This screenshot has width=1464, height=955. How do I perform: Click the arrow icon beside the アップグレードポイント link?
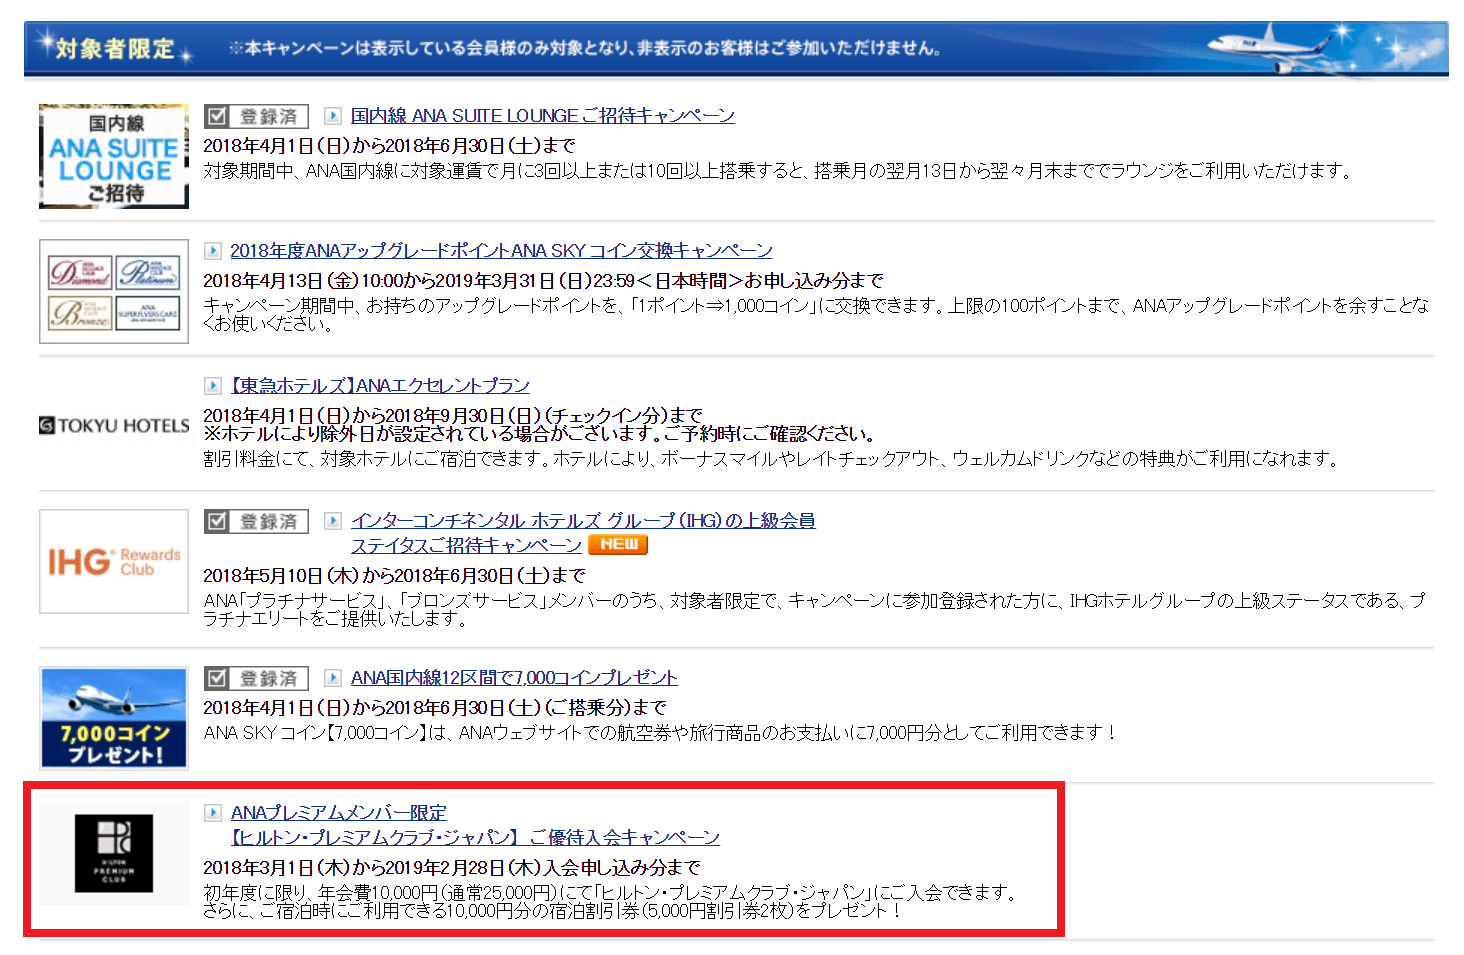[x=213, y=251]
